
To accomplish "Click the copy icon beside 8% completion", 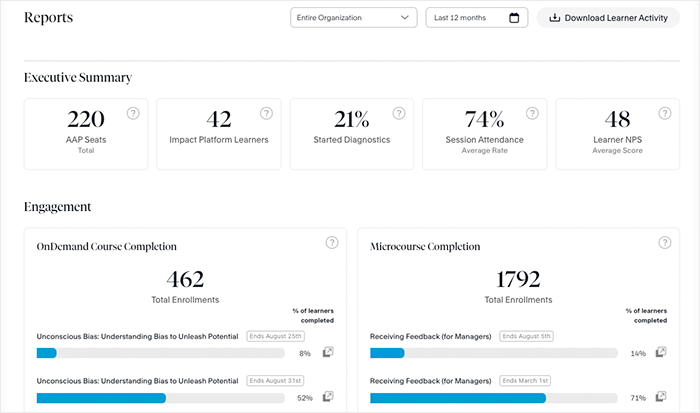I will point(327,353).
